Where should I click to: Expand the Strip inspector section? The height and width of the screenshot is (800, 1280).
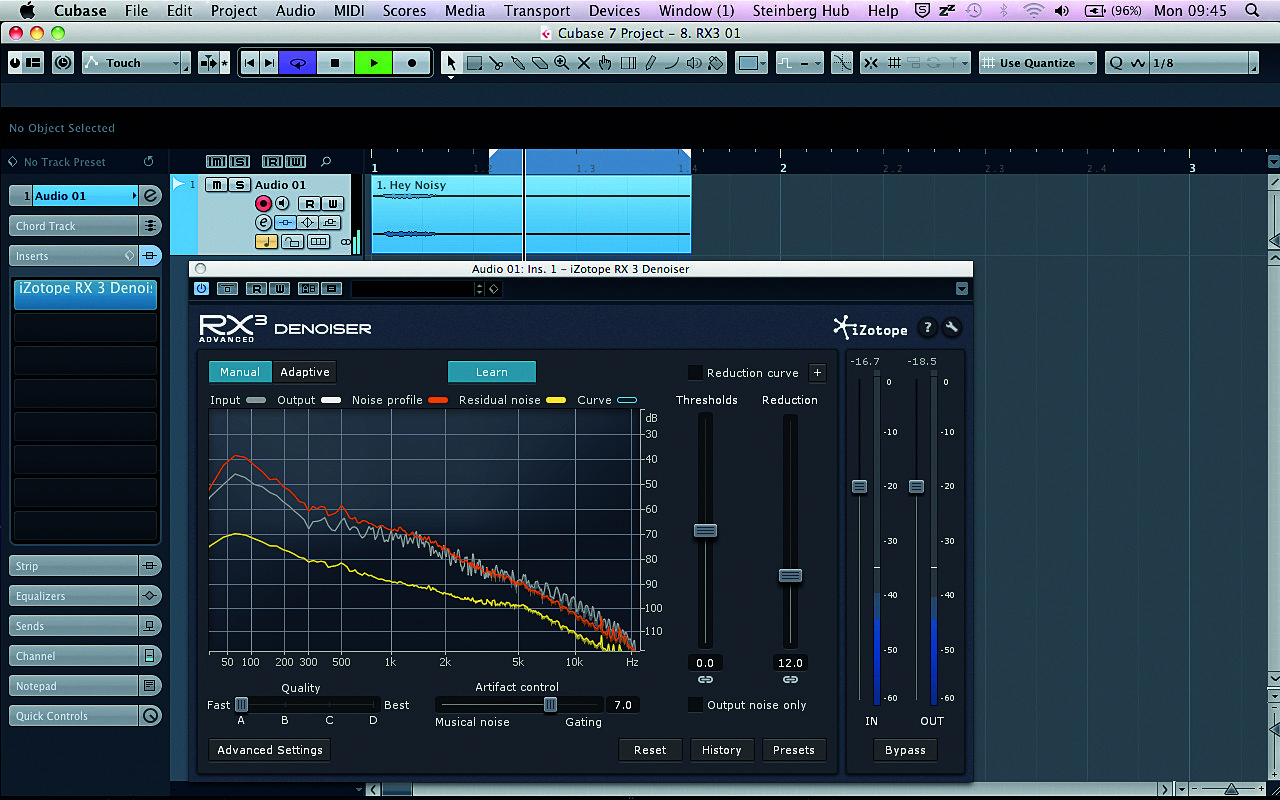72,566
